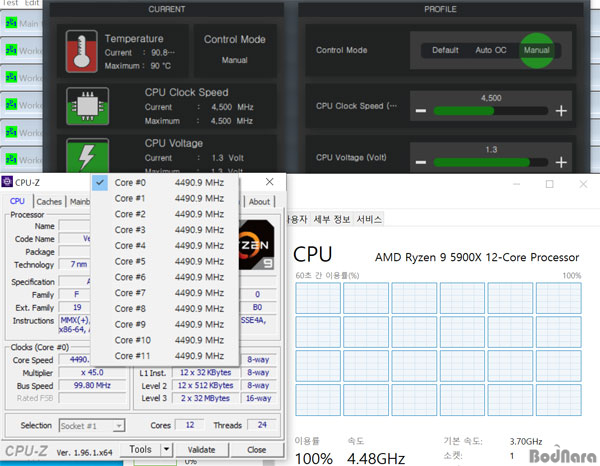The image size is (600, 466).
Task: Click the Ext. Family 19 field
Action: (75, 307)
